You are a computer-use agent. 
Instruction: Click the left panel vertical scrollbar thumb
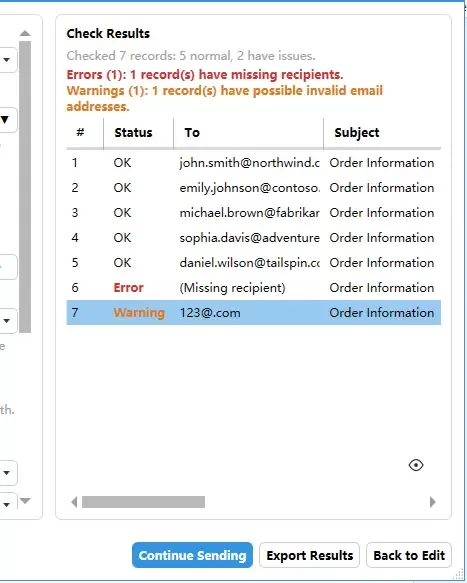25,187
